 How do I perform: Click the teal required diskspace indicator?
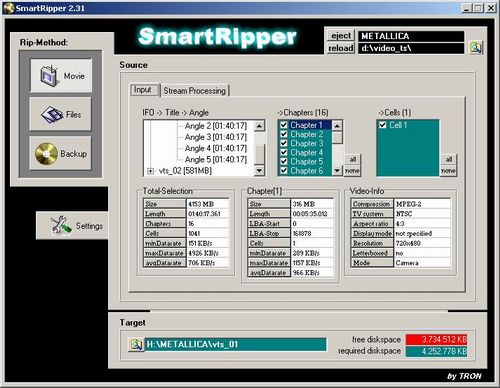point(436,351)
